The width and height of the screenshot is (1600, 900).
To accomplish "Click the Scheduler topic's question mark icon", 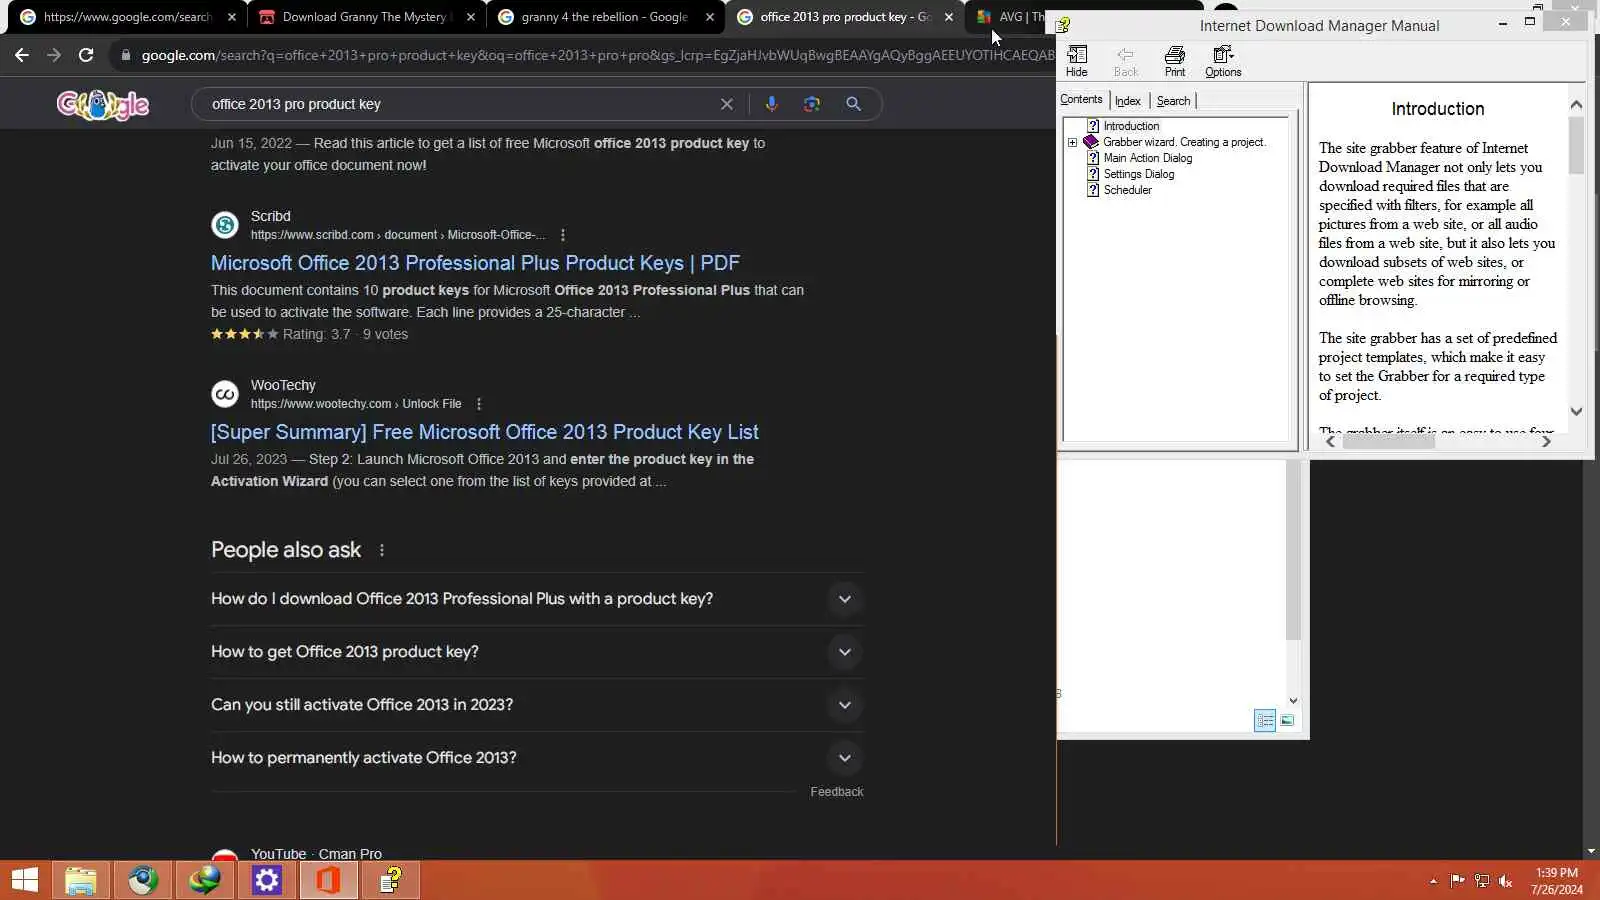I will pyautogui.click(x=1093, y=190).
